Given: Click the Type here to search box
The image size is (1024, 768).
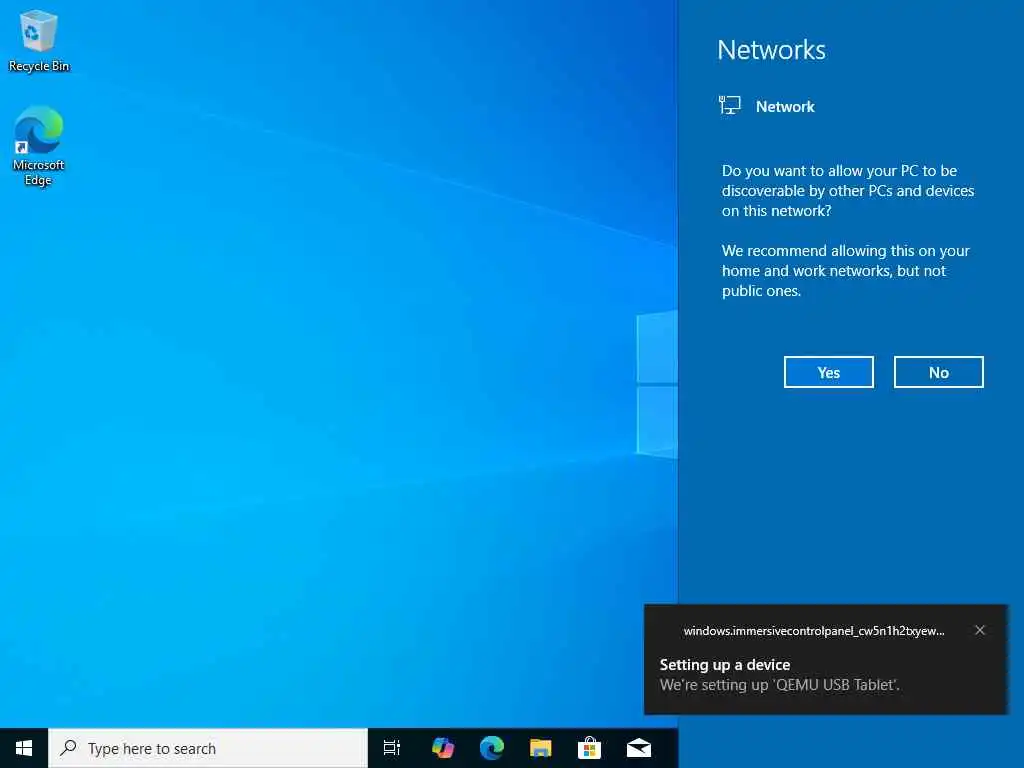Looking at the screenshot, I should click(208, 748).
